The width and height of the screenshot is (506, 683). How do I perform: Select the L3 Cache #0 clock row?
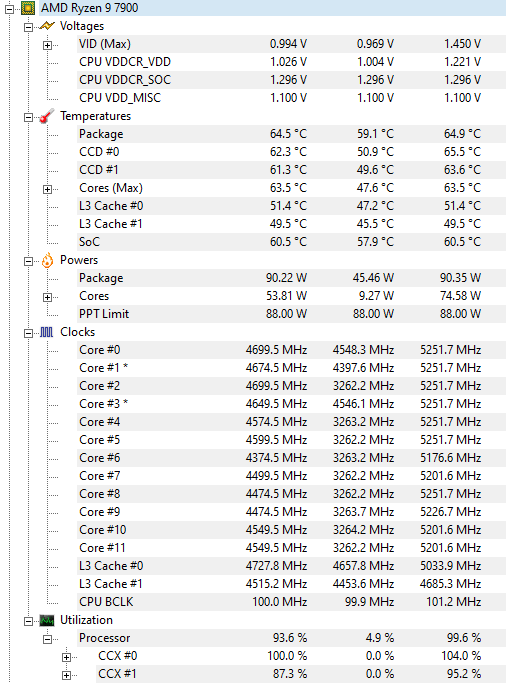[291, 565]
